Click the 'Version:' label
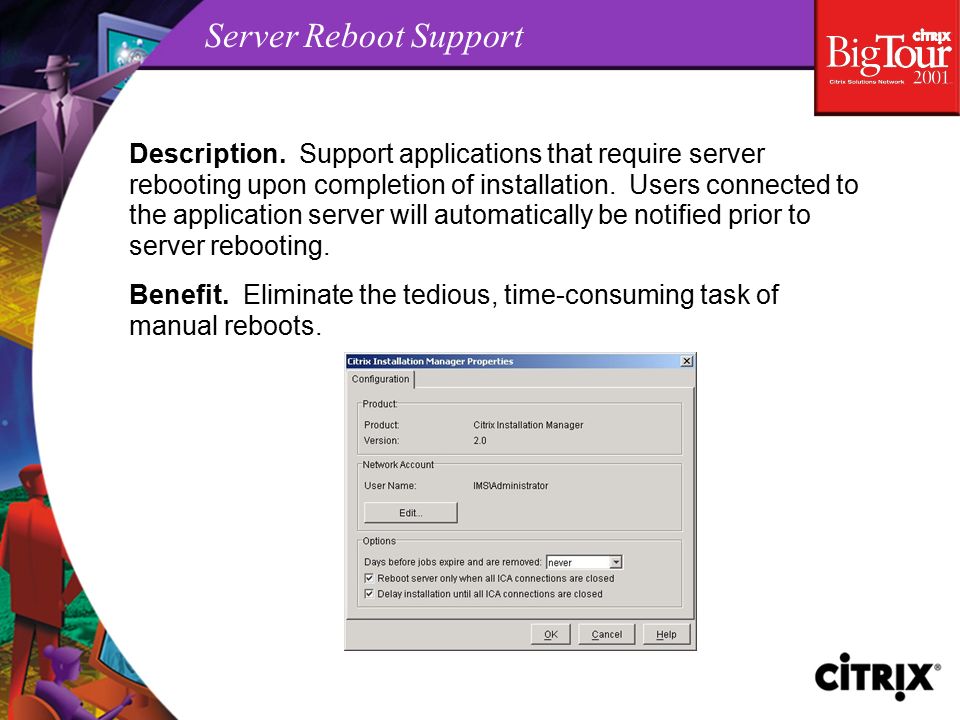Viewport: 960px width, 720px height. tap(381, 441)
